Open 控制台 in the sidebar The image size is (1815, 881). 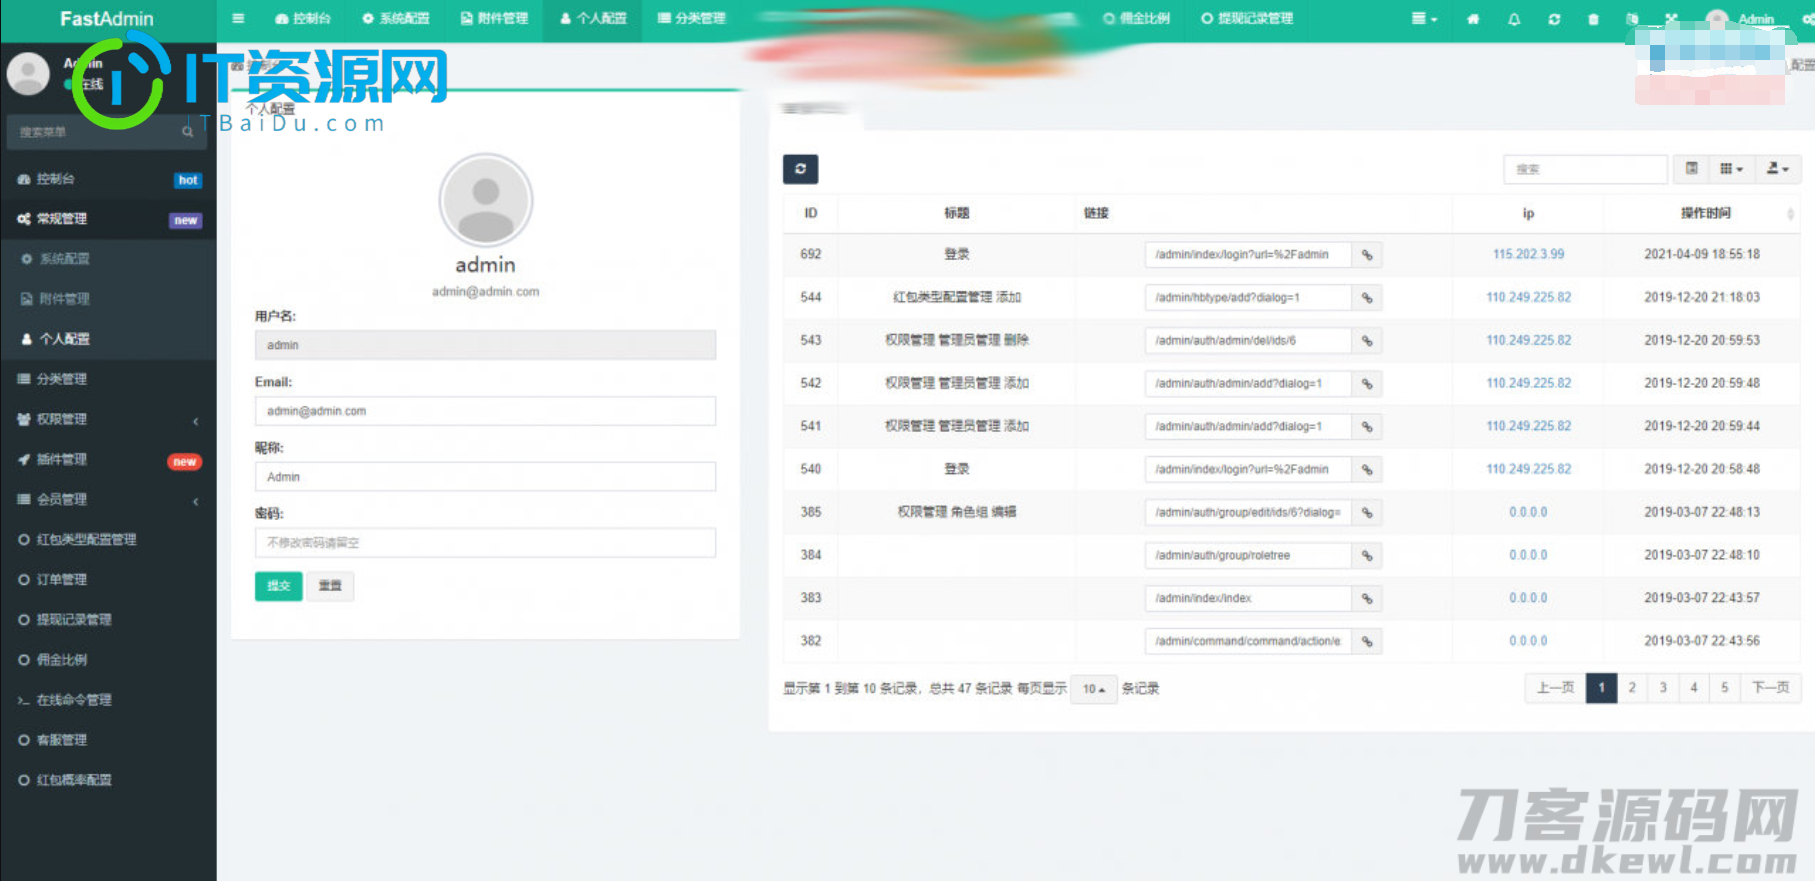[x=108, y=179]
